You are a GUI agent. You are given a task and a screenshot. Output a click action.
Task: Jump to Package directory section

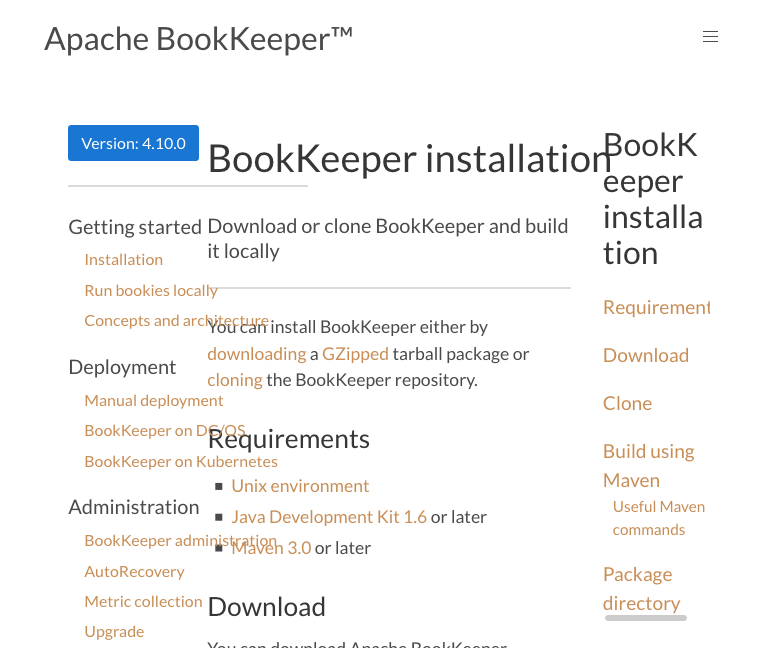click(642, 589)
